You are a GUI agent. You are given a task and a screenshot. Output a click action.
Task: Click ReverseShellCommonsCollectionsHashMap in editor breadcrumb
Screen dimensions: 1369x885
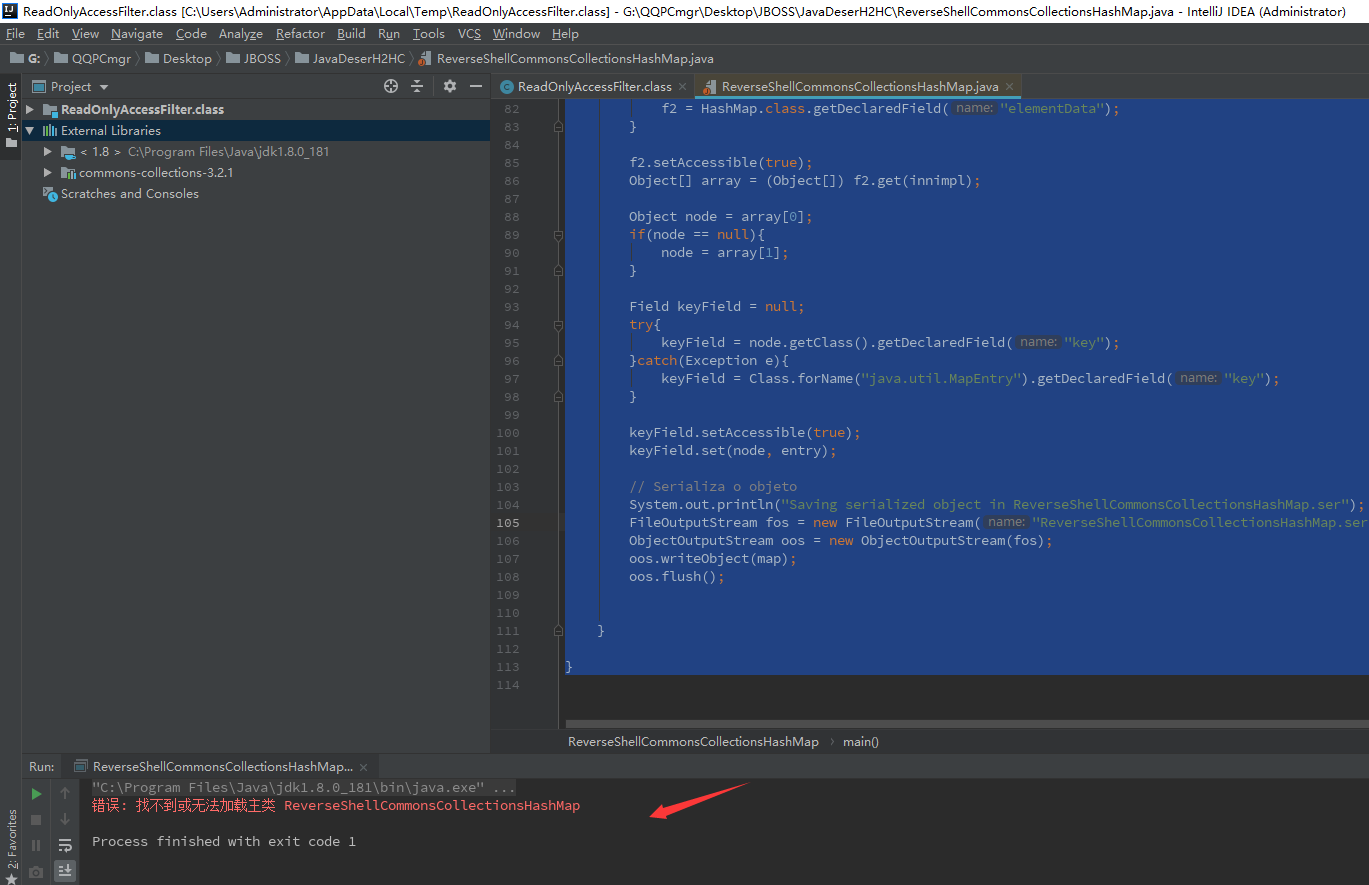coord(693,742)
